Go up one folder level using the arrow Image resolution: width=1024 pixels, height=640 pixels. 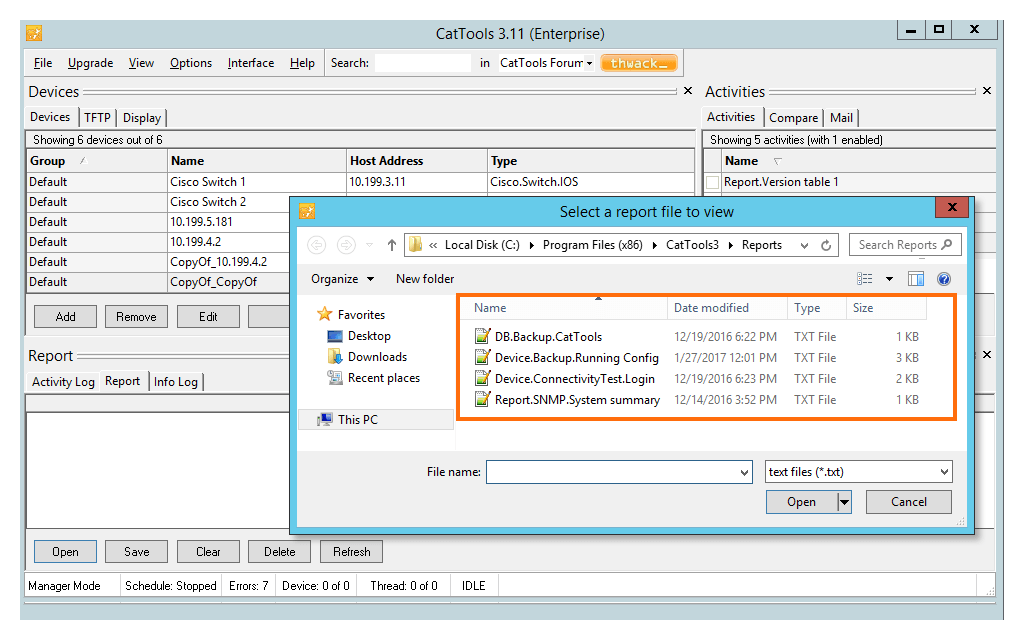pyautogui.click(x=391, y=244)
